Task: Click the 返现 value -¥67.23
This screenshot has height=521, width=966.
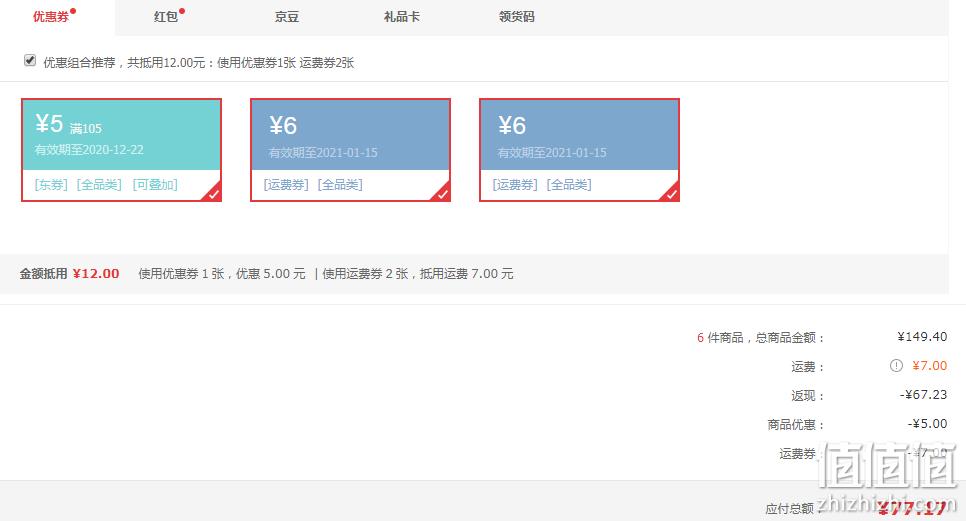Action: pyautogui.click(x=923, y=395)
